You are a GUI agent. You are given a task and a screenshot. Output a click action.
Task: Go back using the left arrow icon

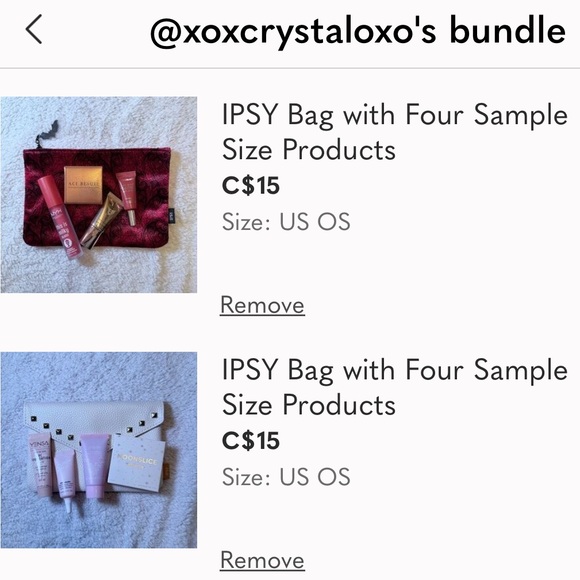tap(34, 29)
